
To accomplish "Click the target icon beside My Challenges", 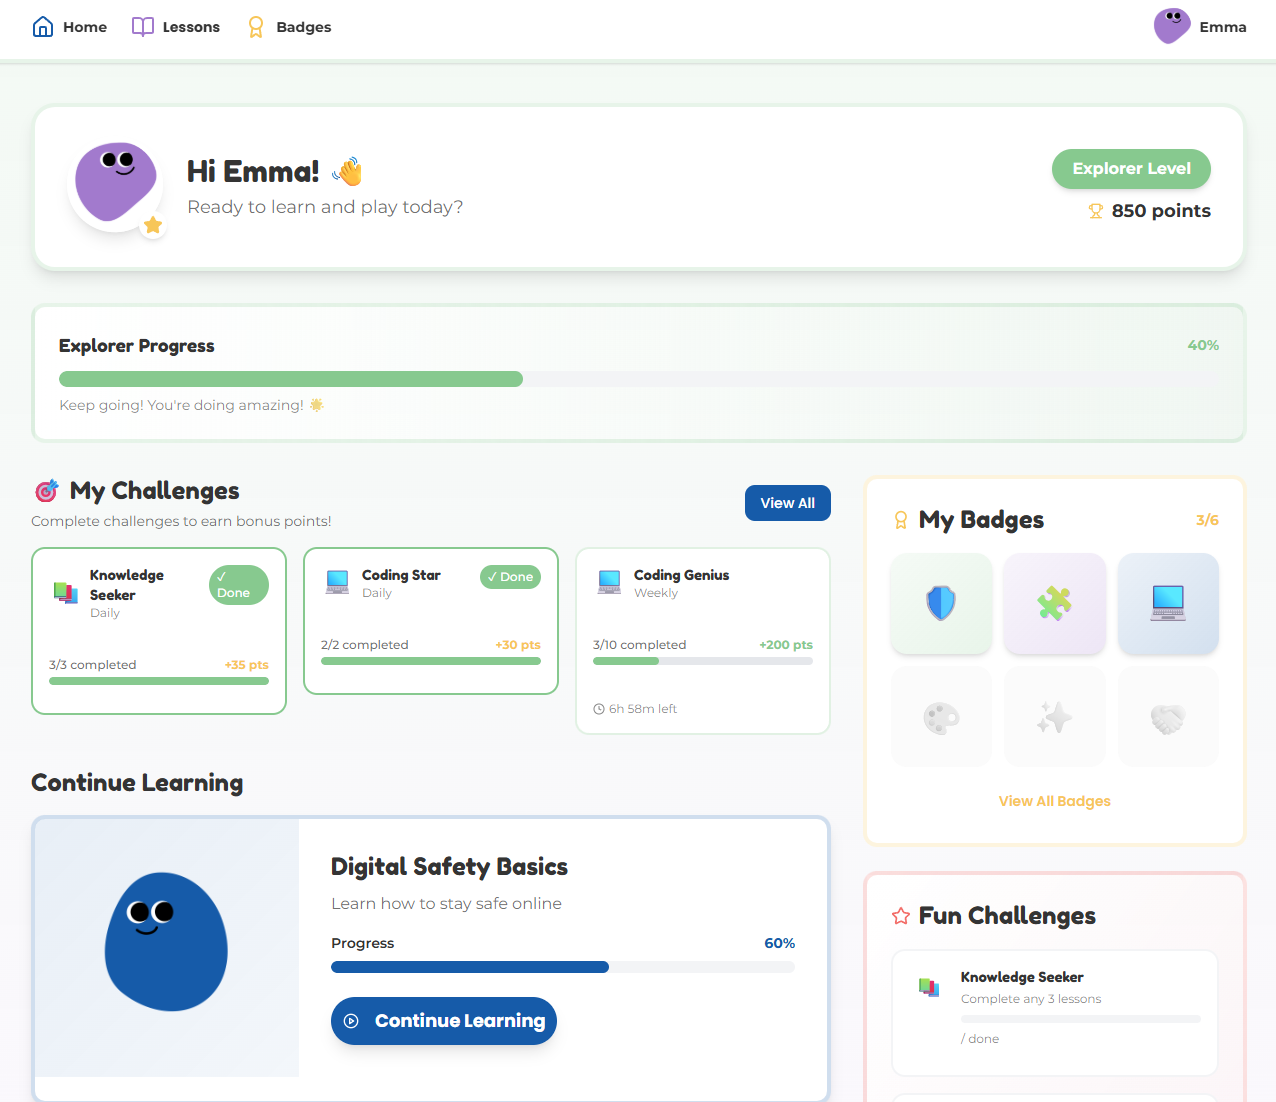I will point(44,490).
